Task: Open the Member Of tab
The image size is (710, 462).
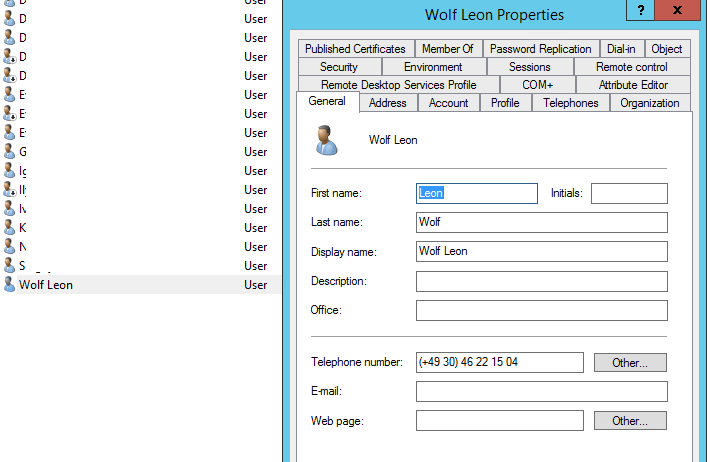Action: click(447, 48)
